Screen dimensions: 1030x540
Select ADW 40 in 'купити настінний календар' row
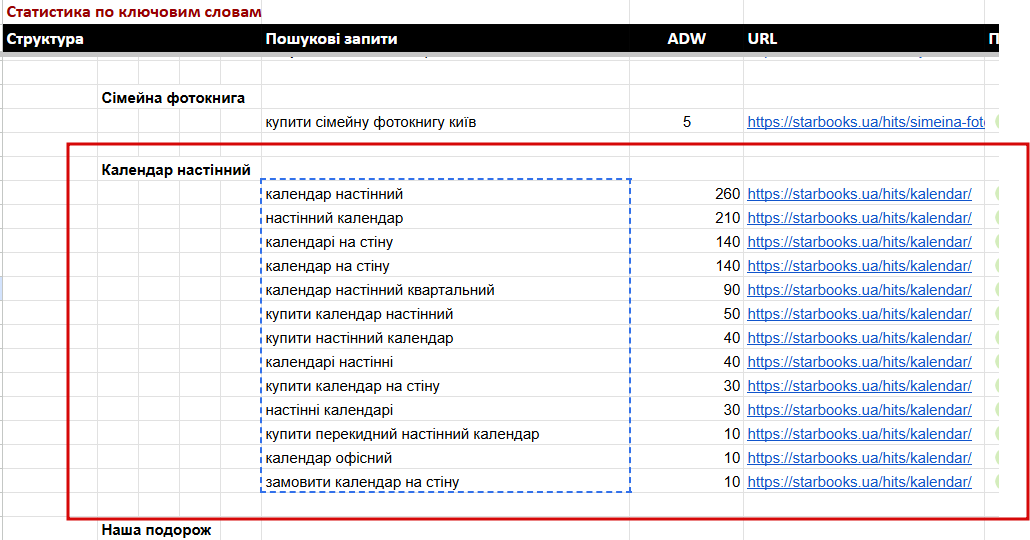coord(732,338)
